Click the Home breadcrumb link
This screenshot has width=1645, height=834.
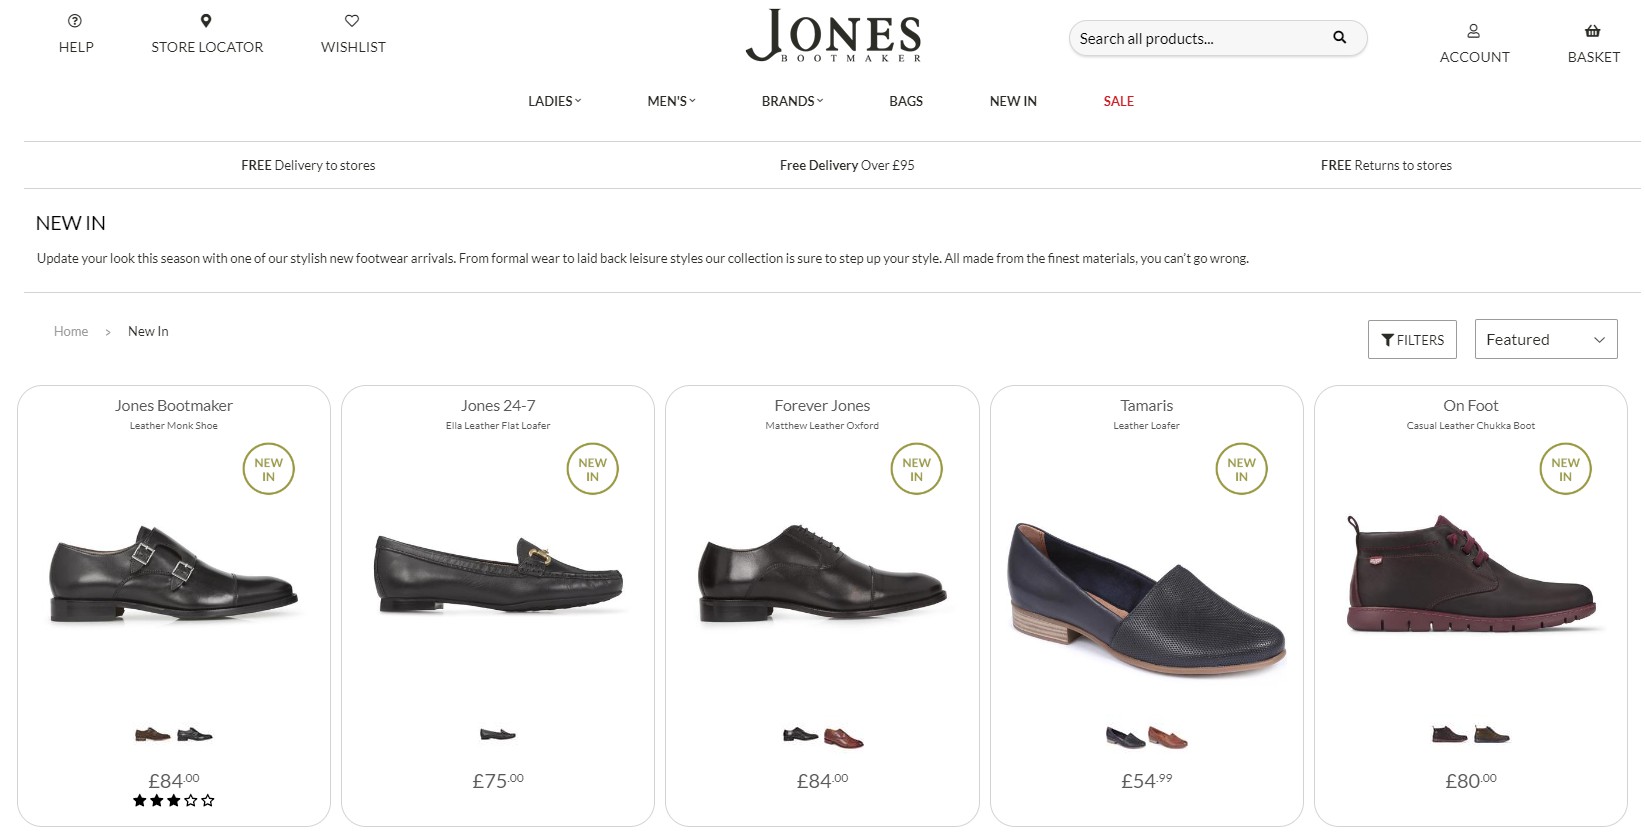click(x=71, y=330)
